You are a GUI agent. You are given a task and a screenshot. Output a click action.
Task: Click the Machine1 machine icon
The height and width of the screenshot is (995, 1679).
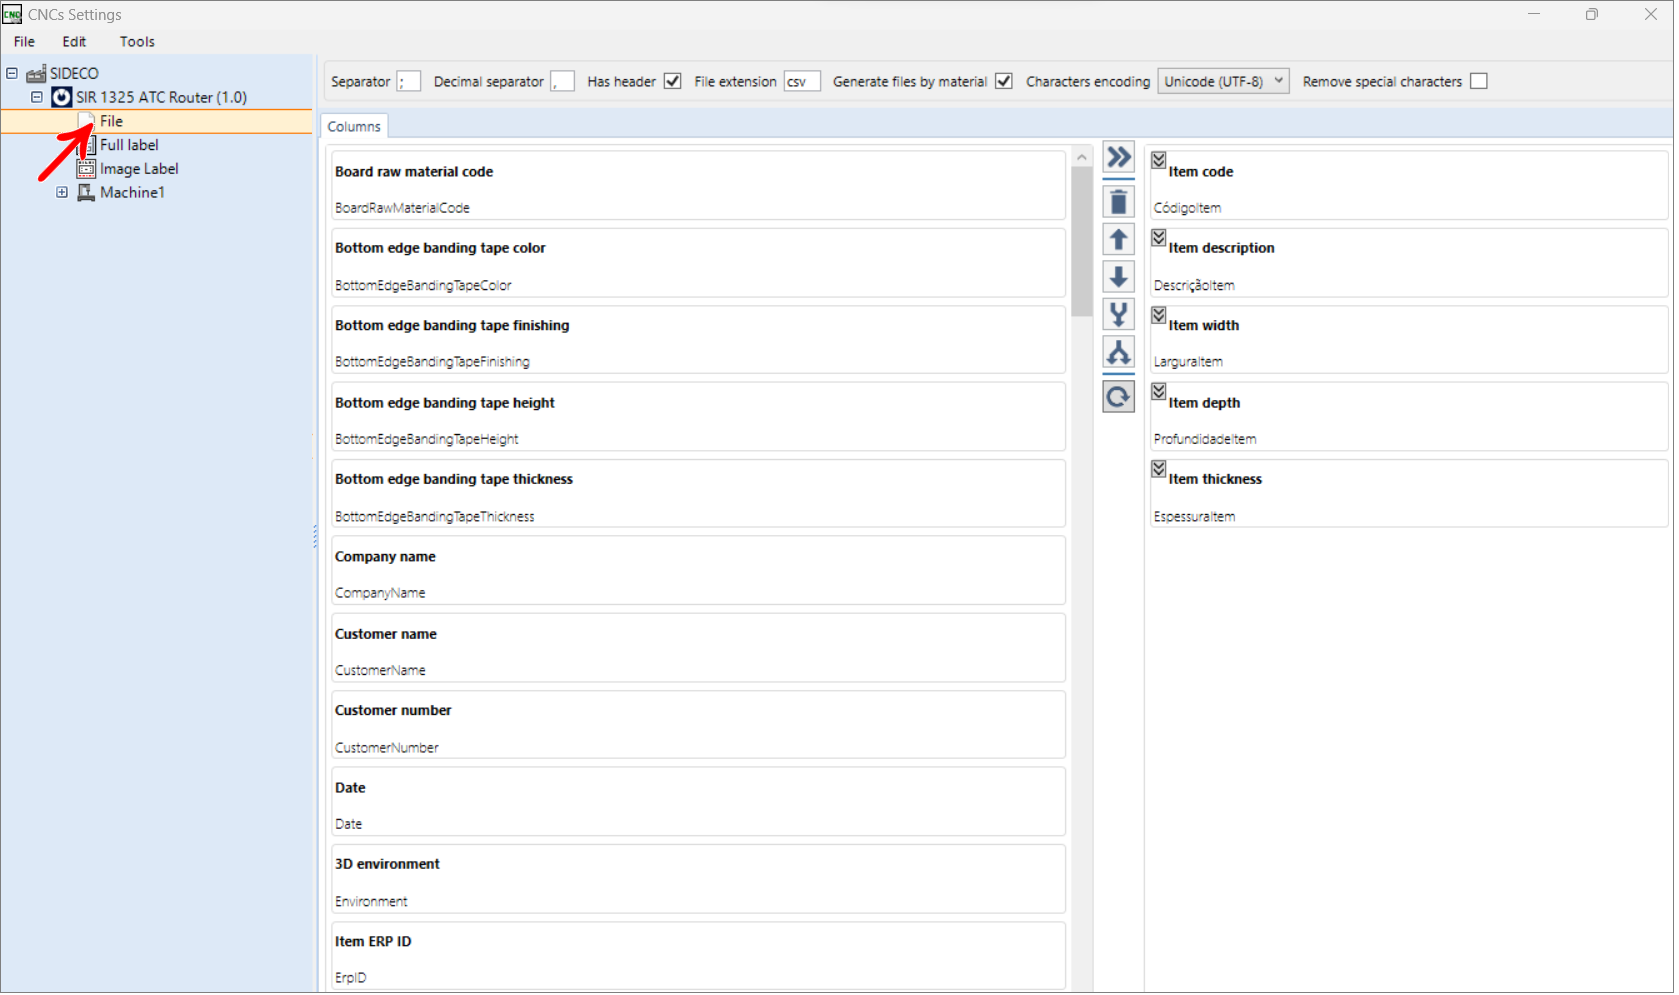pyautogui.click(x=87, y=193)
